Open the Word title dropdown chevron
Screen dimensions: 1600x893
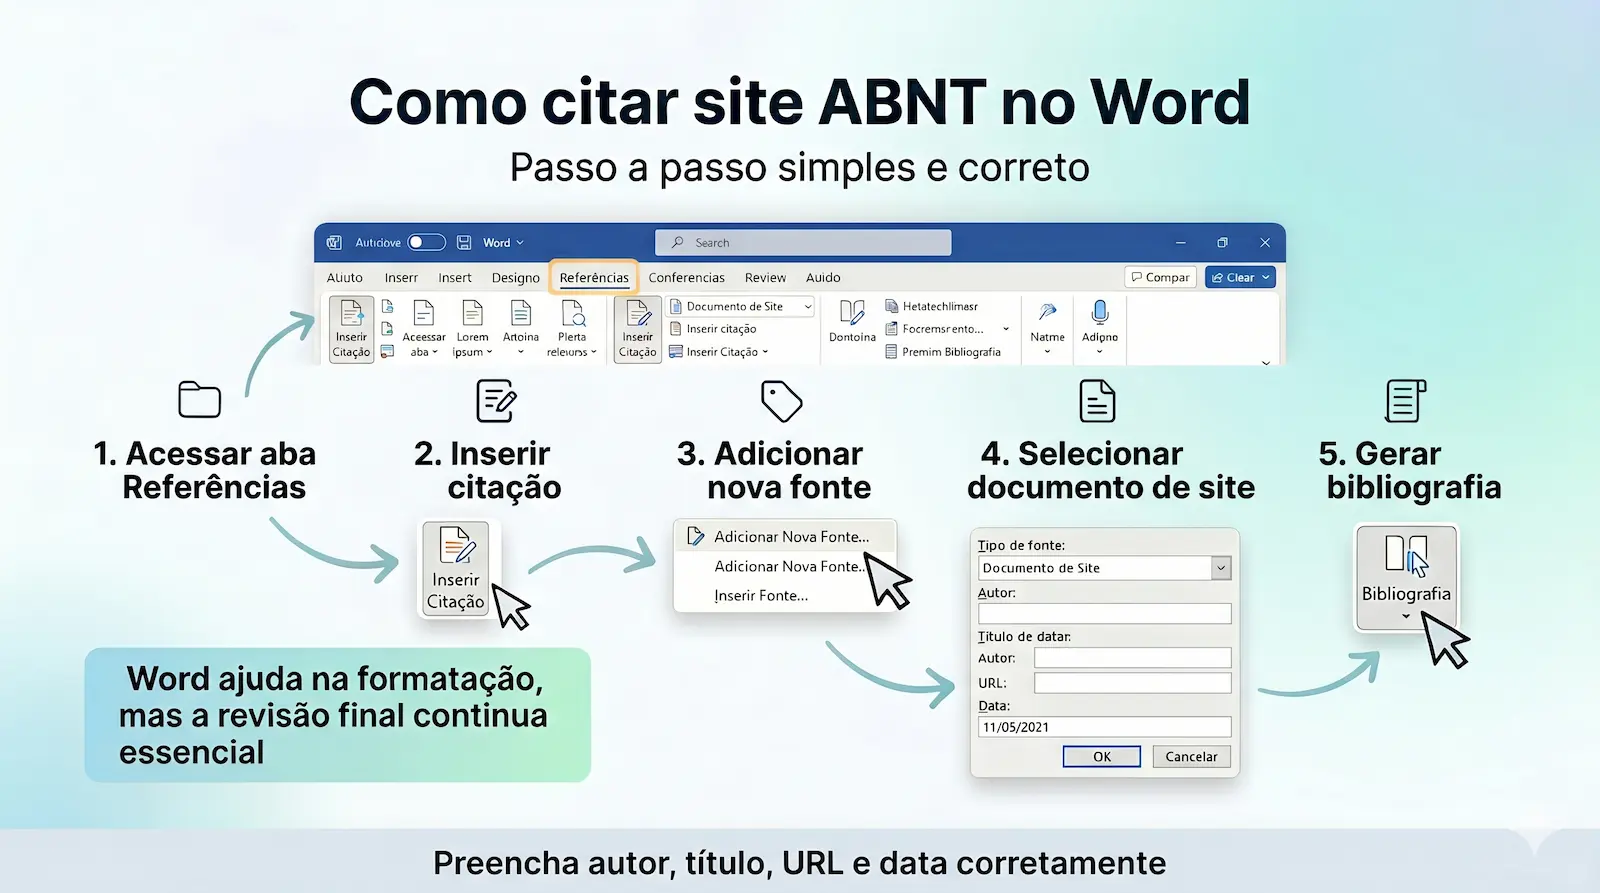tap(520, 243)
